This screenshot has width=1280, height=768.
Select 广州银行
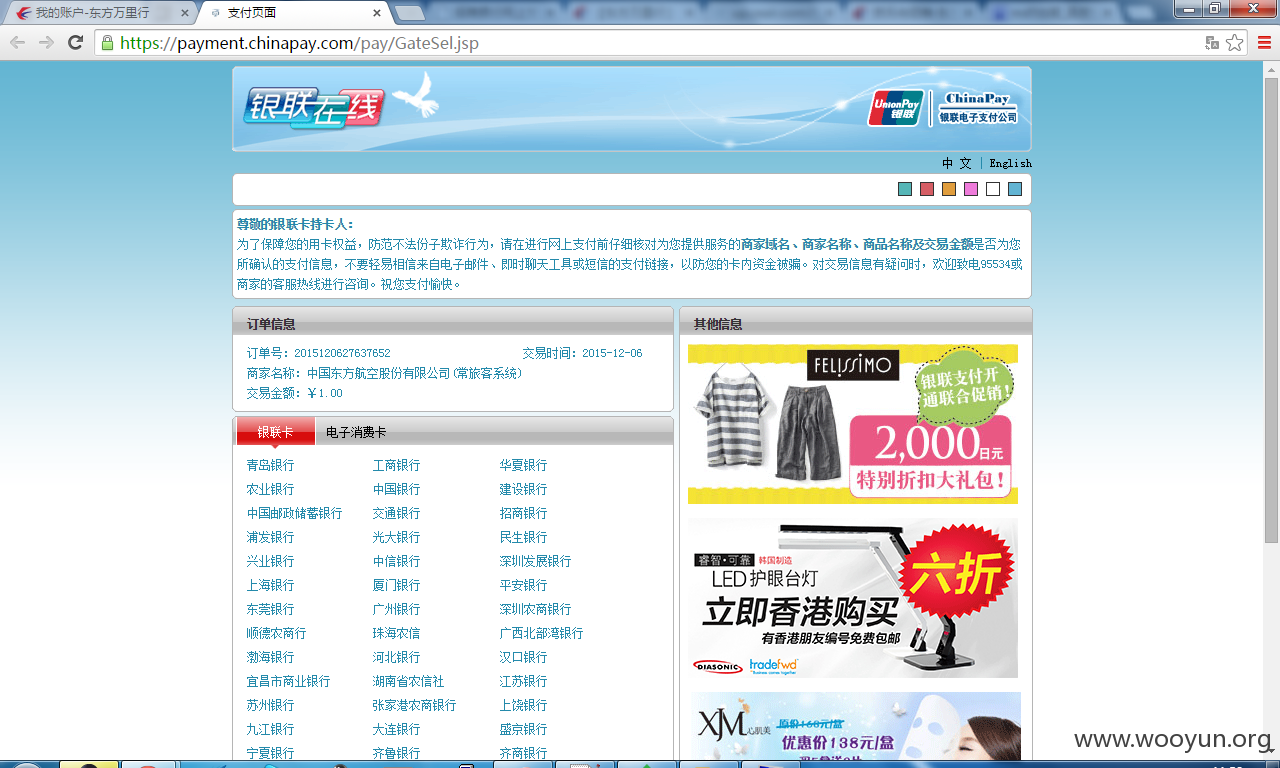pyautogui.click(x=396, y=609)
